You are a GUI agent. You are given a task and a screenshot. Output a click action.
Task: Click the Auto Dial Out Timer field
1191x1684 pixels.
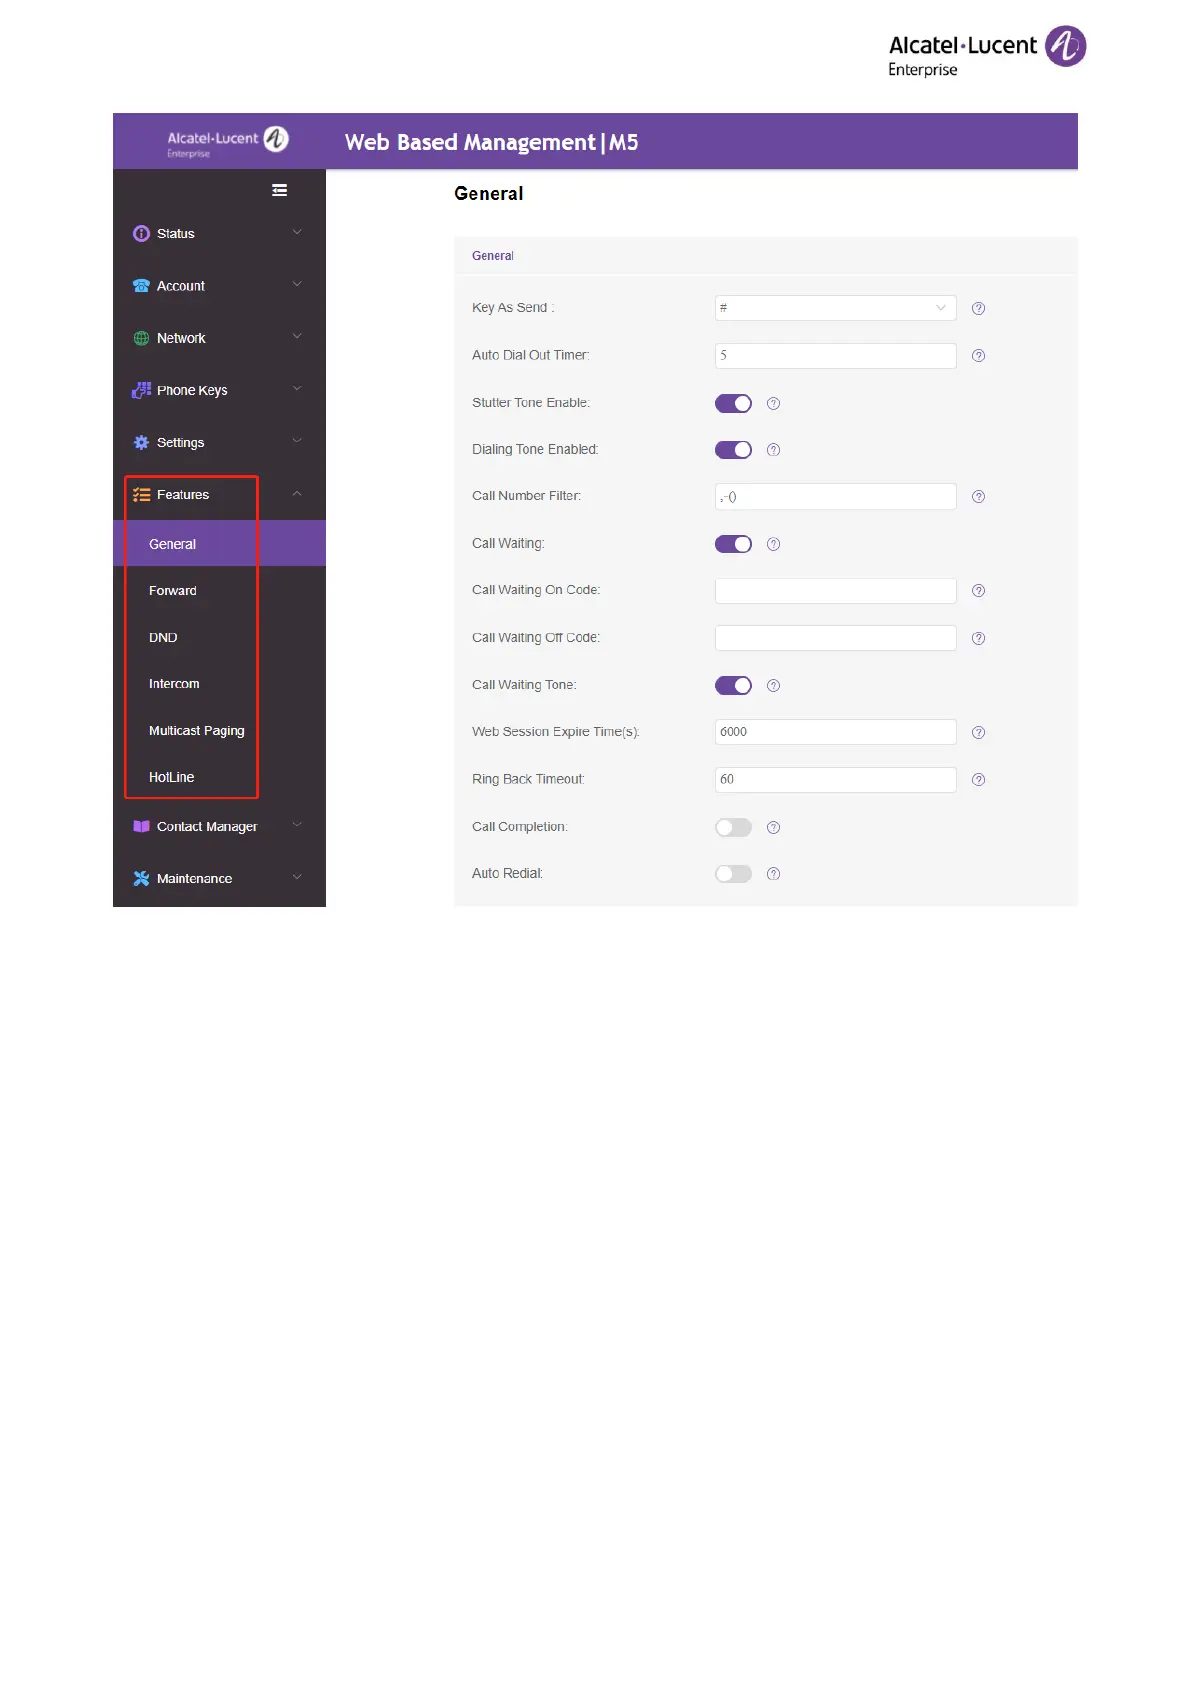pyautogui.click(x=835, y=356)
